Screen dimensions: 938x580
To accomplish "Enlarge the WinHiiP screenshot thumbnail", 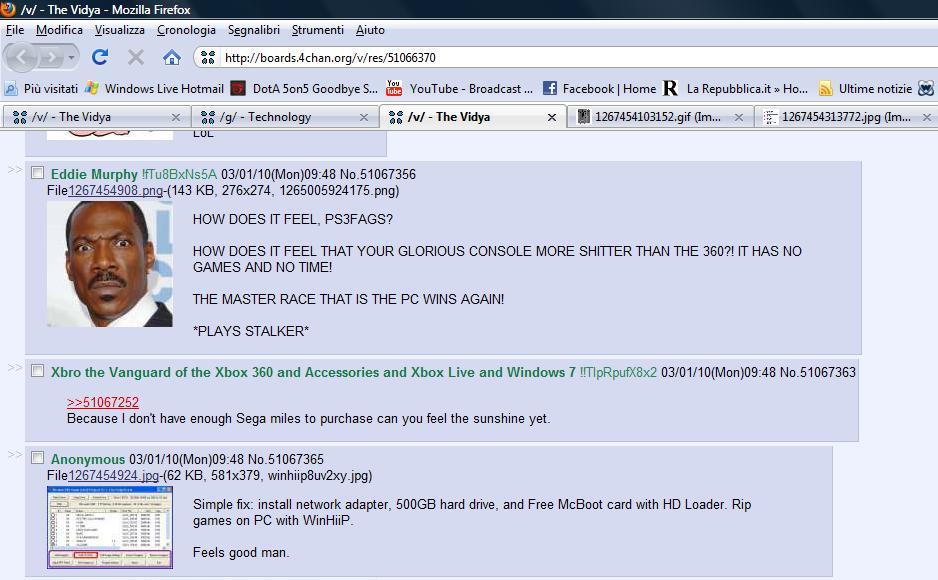I will [110, 527].
